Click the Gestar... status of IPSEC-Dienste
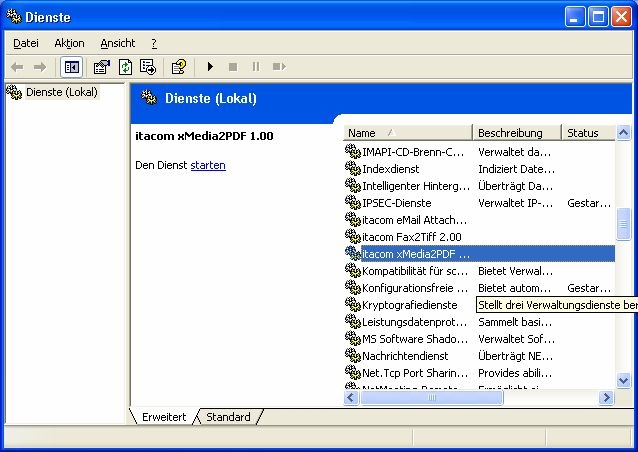The width and height of the screenshot is (638, 452). 589,203
